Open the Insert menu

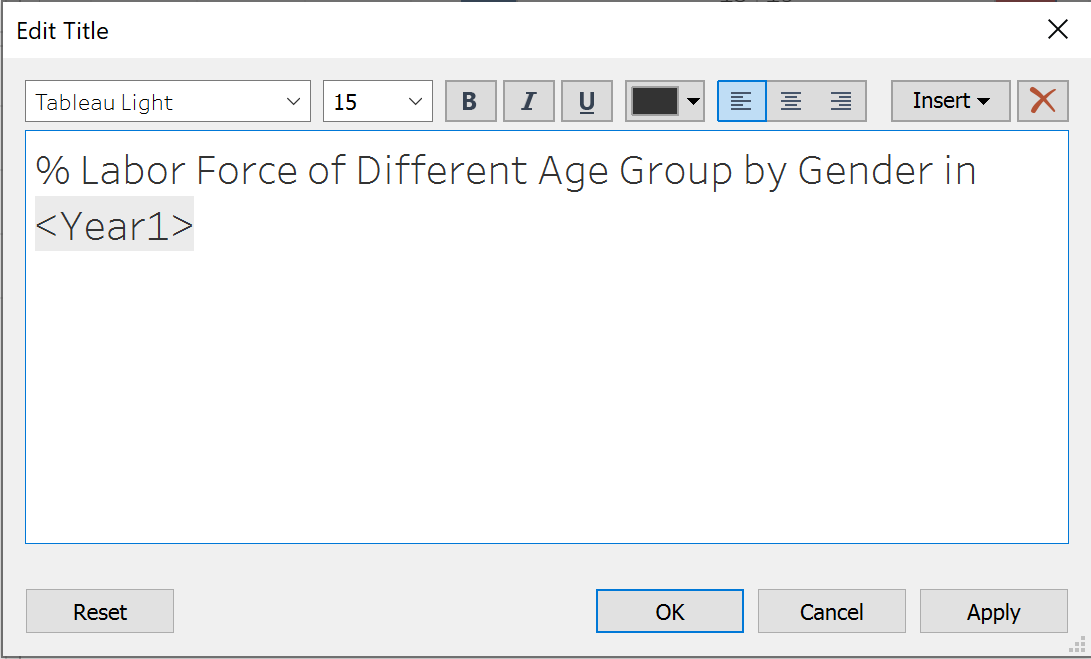[950, 101]
